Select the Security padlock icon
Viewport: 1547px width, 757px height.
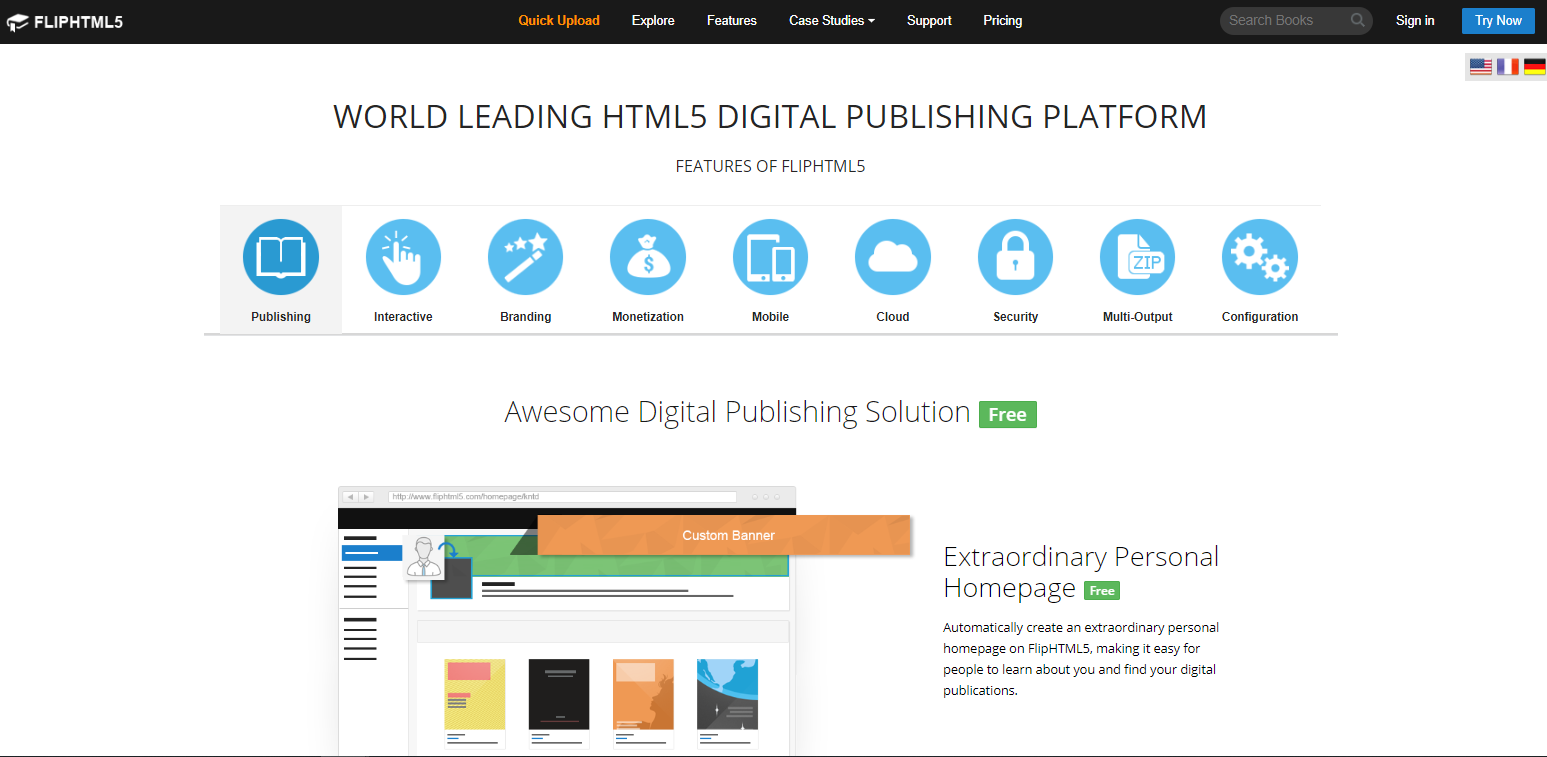point(1015,257)
